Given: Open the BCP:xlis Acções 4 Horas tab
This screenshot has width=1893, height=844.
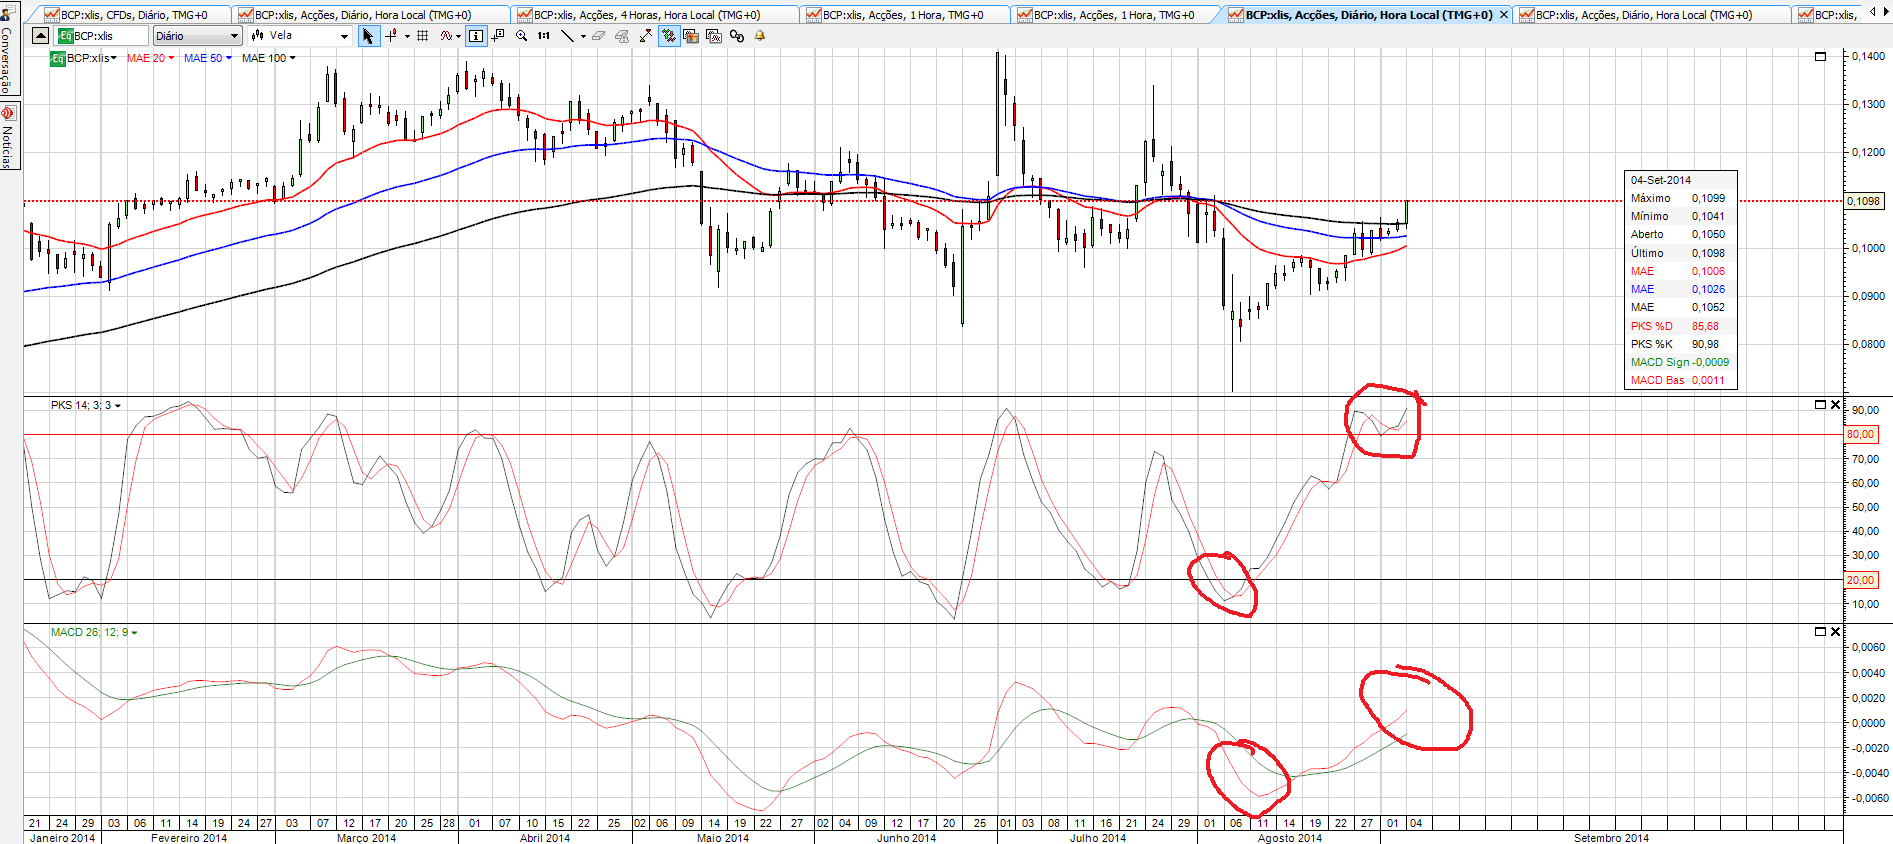Looking at the screenshot, I should tap(646, 15).
